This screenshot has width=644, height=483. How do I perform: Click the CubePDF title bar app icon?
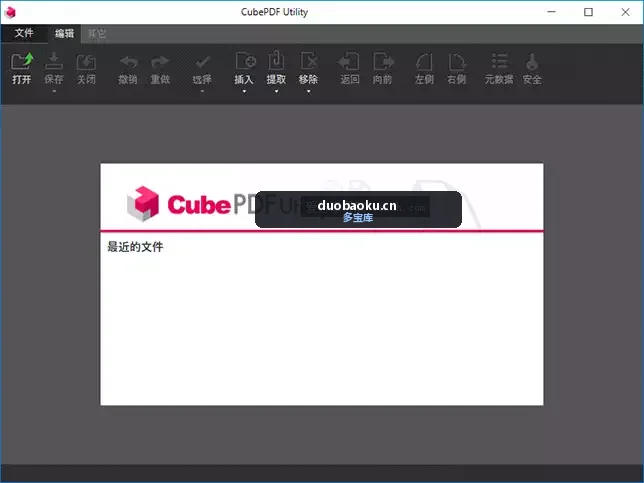[10, 12]
